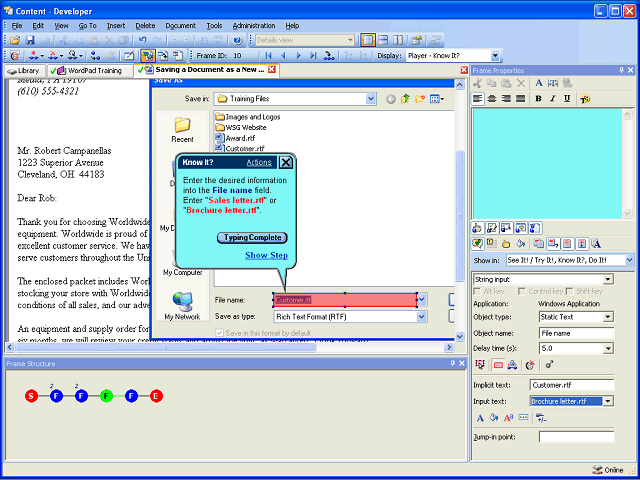
Task: Go to the last frame
Action: pos(313,56)
